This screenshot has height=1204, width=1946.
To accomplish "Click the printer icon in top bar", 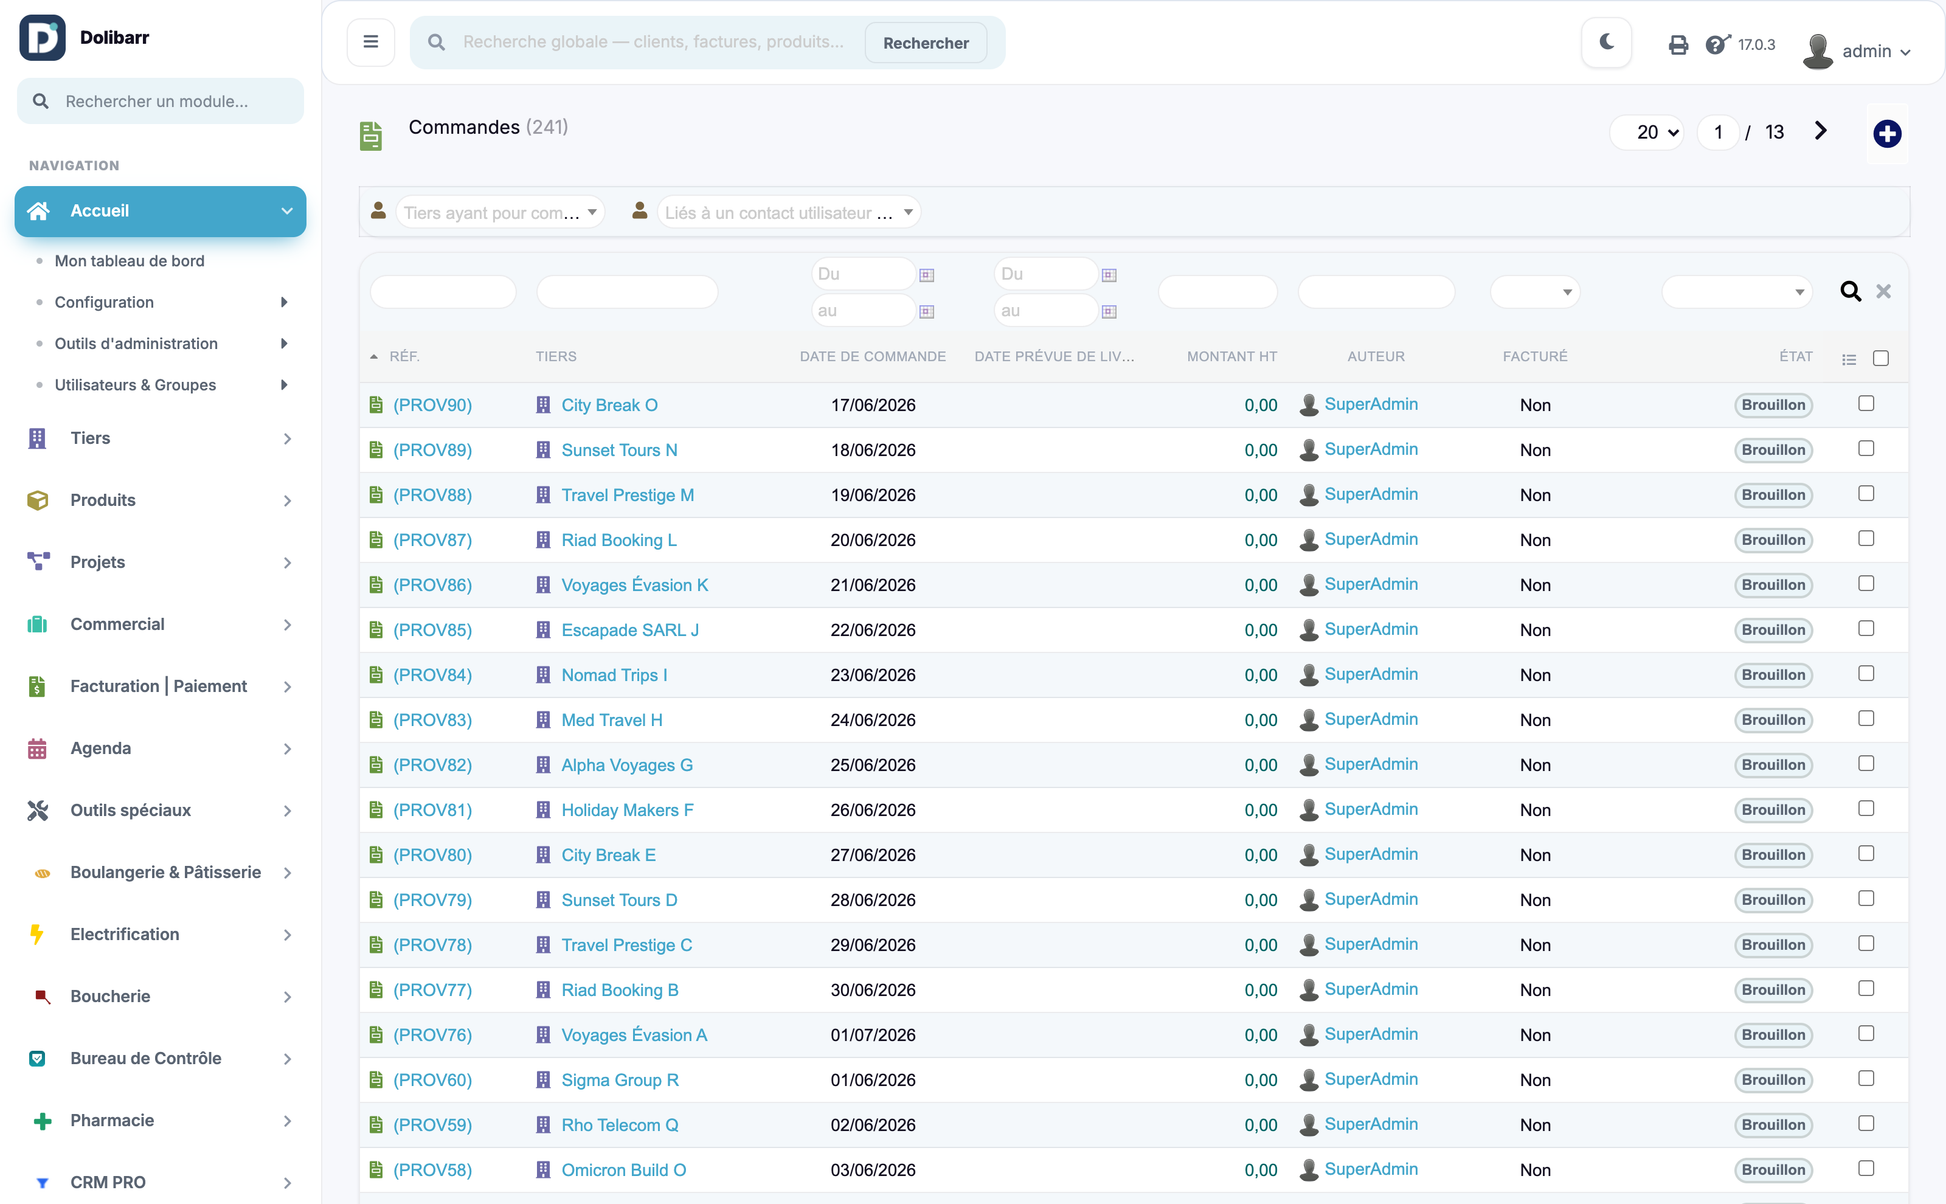I will (x=1678, y=45).
